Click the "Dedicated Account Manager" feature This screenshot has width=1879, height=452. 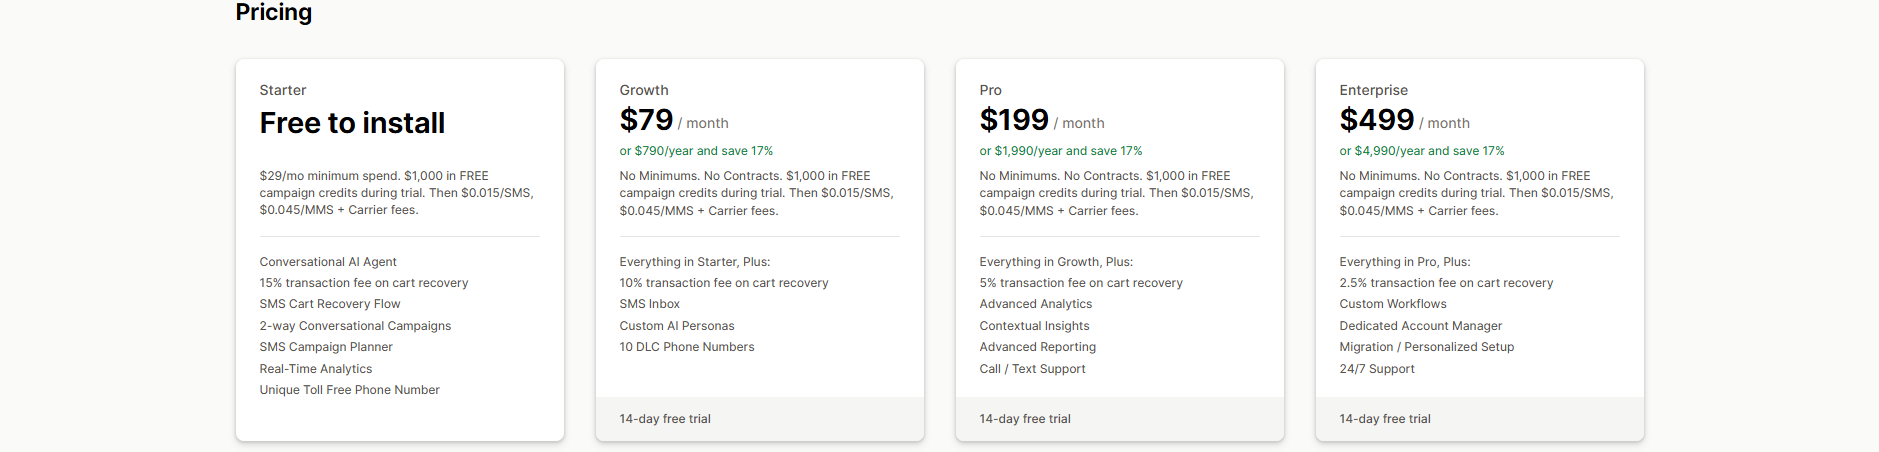click(x=1420, y=326)
